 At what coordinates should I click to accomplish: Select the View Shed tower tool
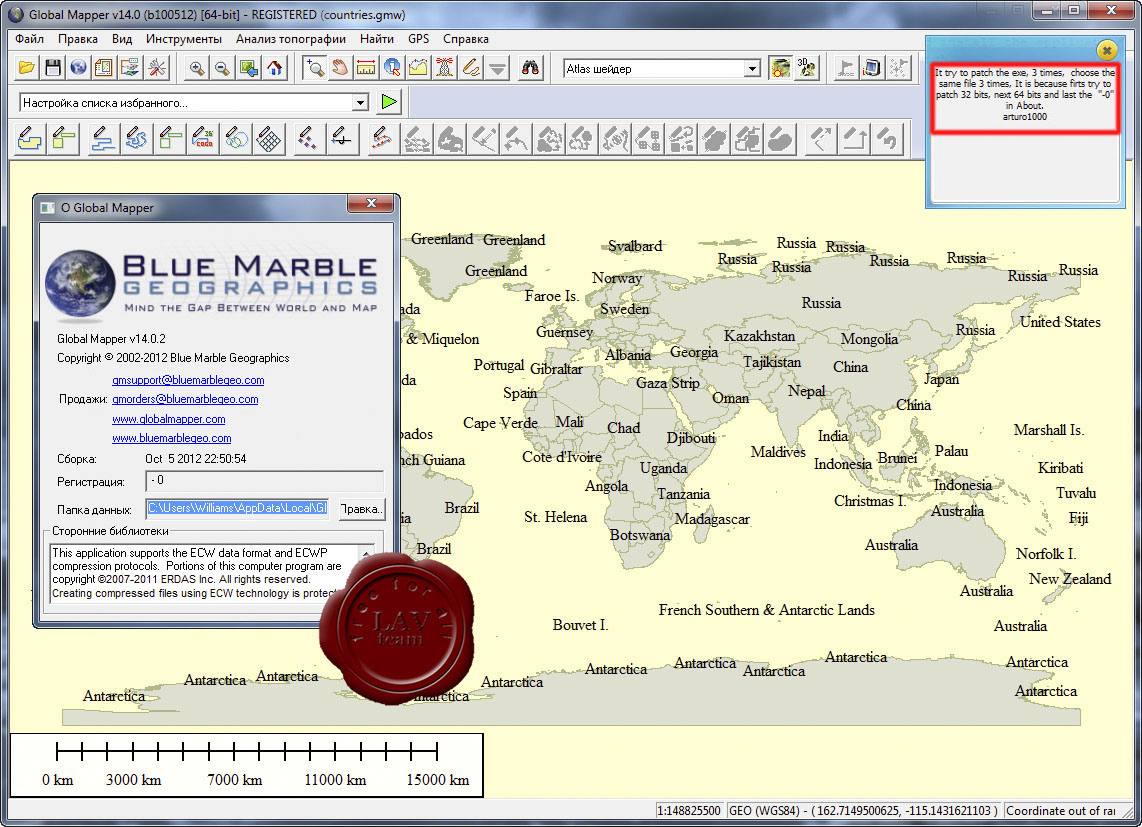[444, 68]
